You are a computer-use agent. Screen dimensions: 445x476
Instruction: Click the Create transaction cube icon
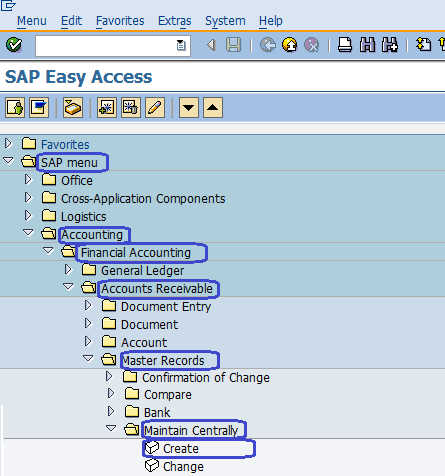[152, 448]
